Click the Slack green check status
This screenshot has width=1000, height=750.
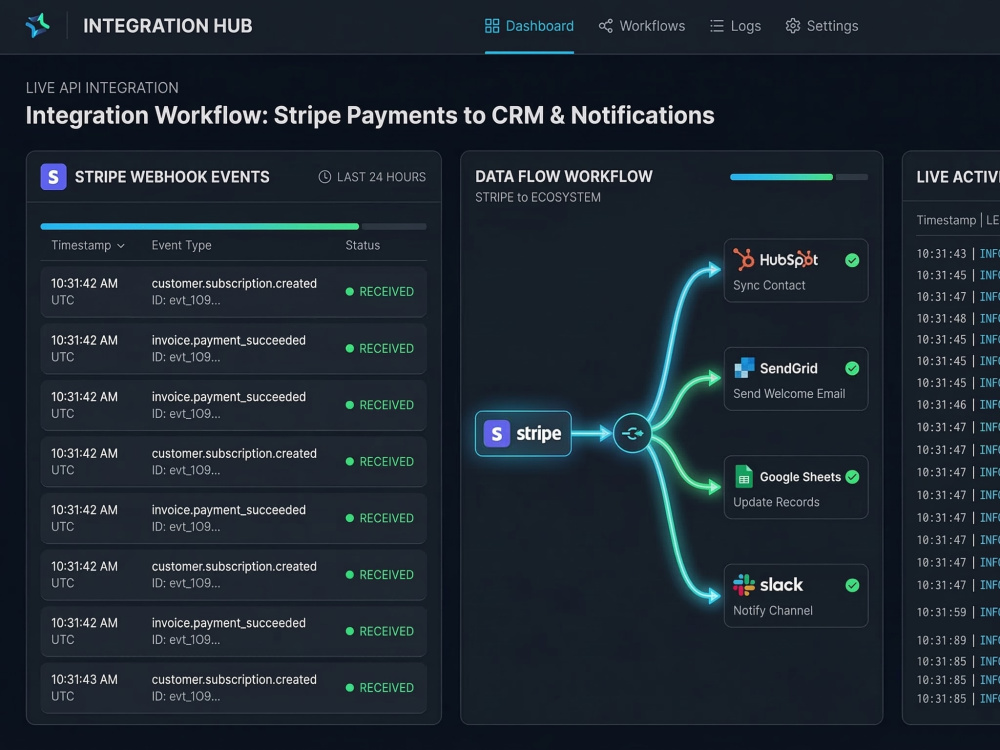click(852, 585)
